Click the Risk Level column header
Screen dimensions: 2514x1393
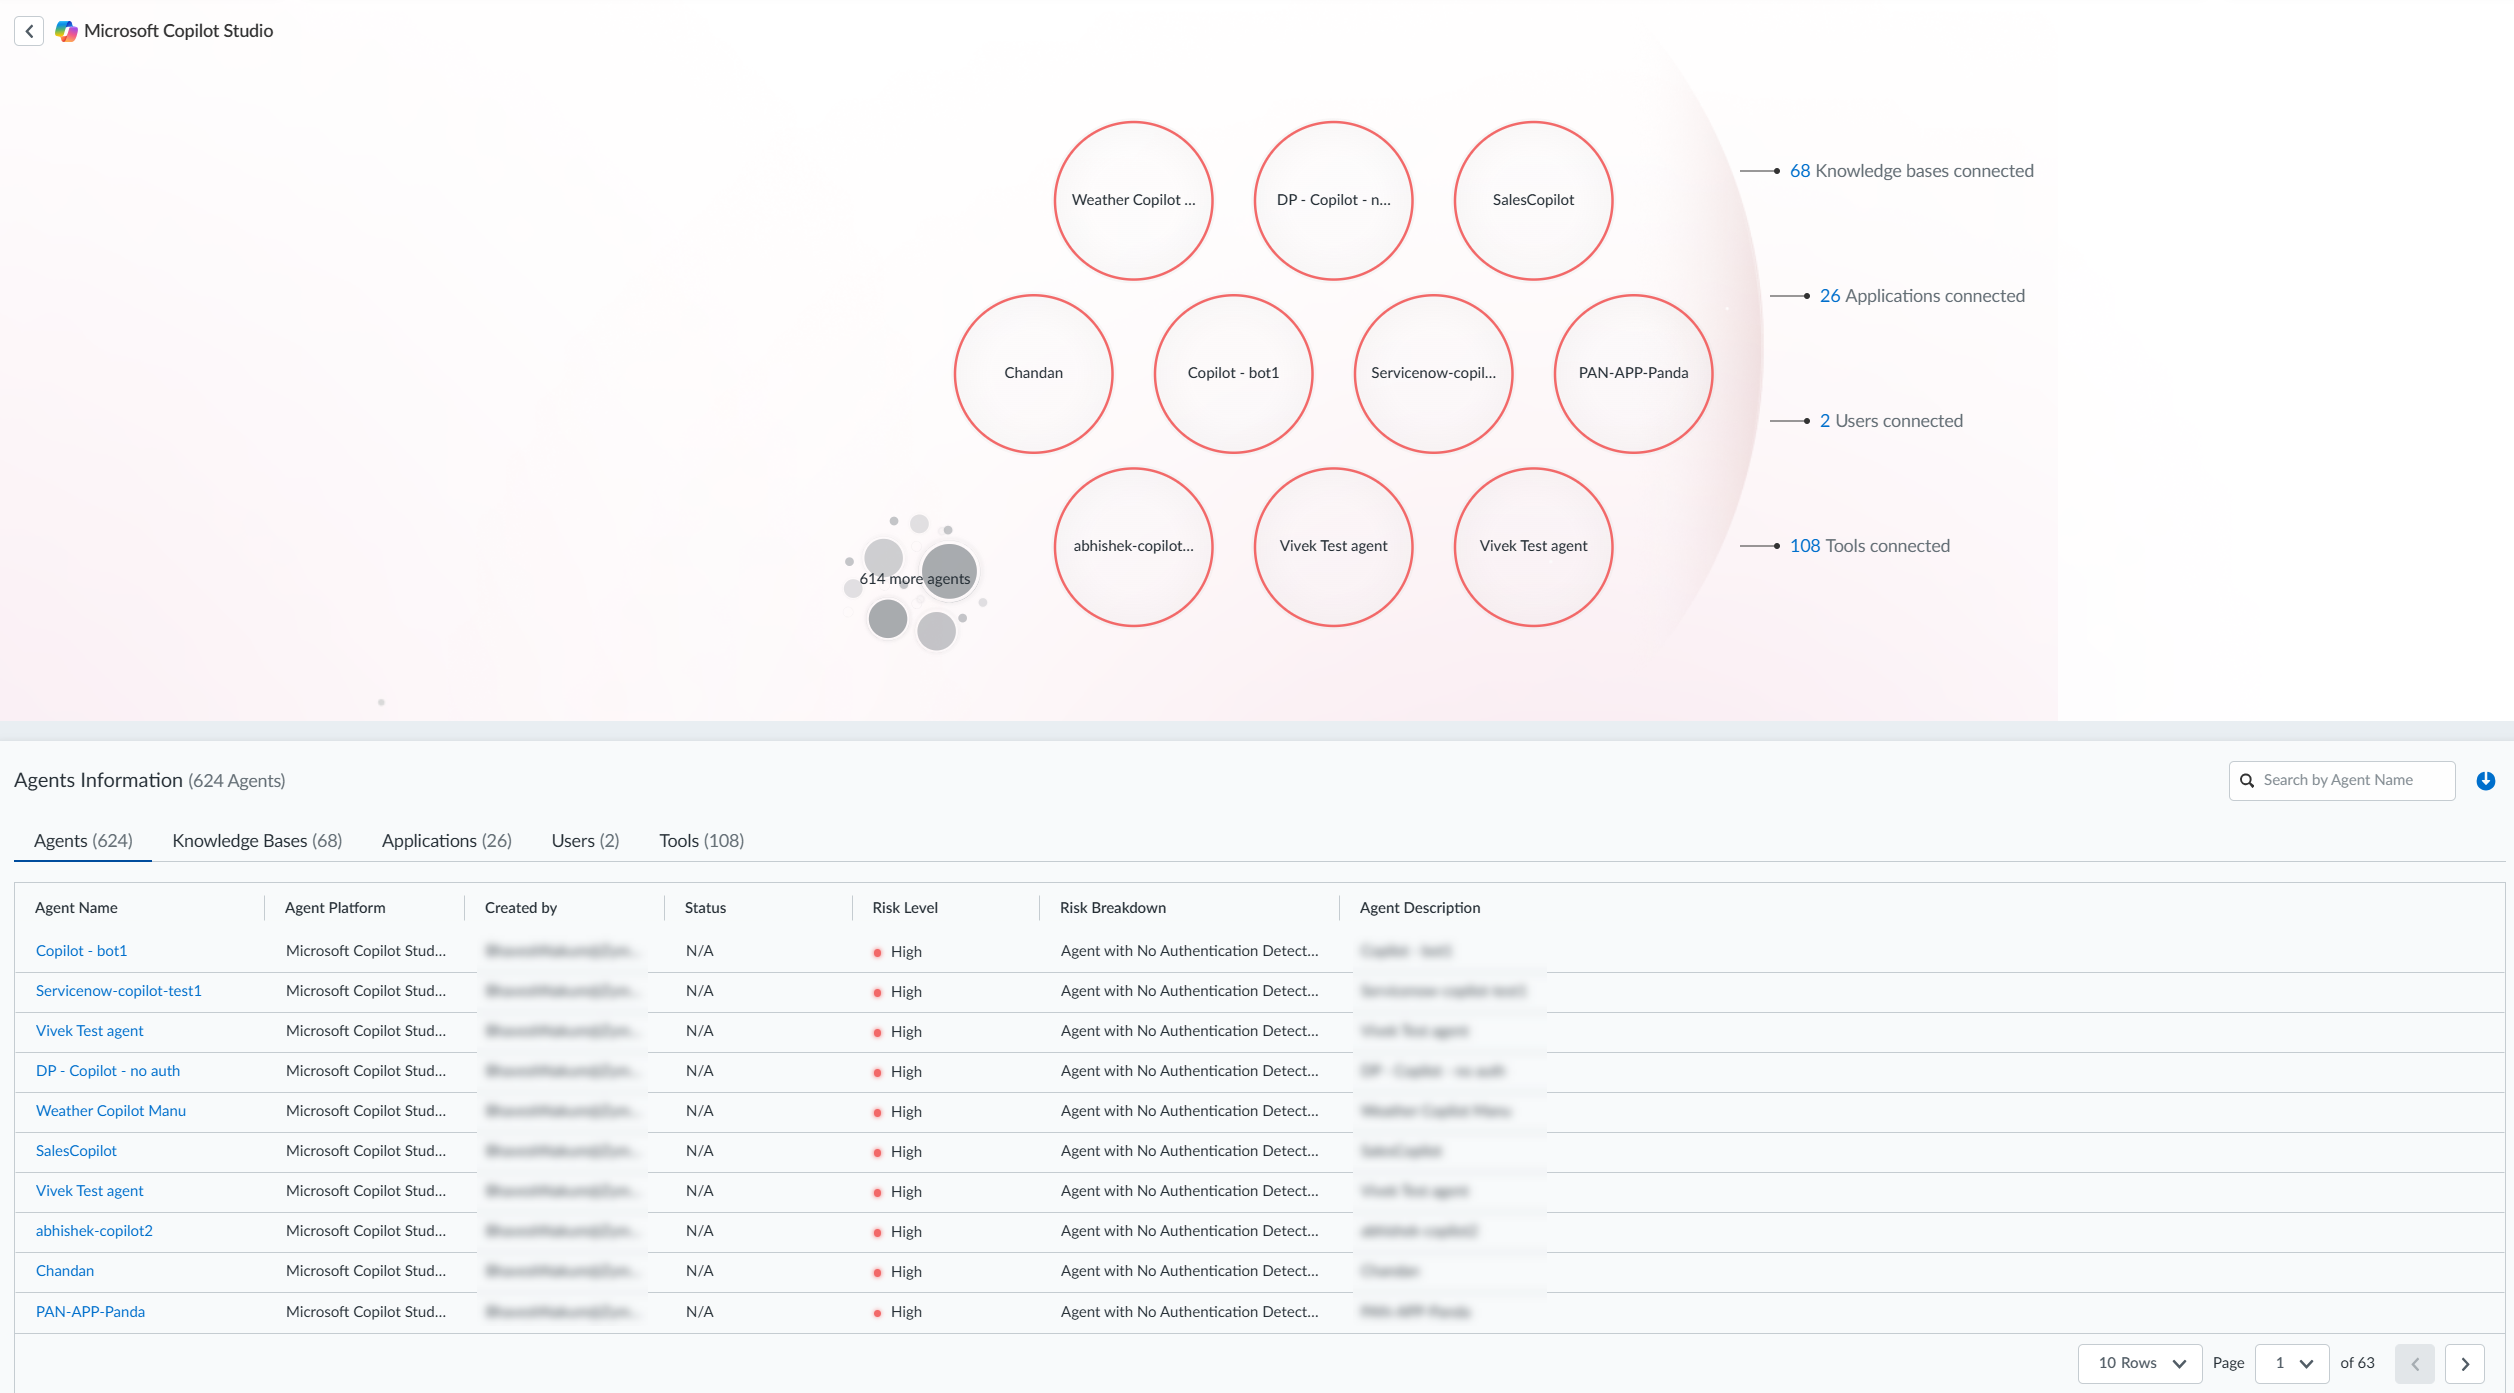point(904,908)
